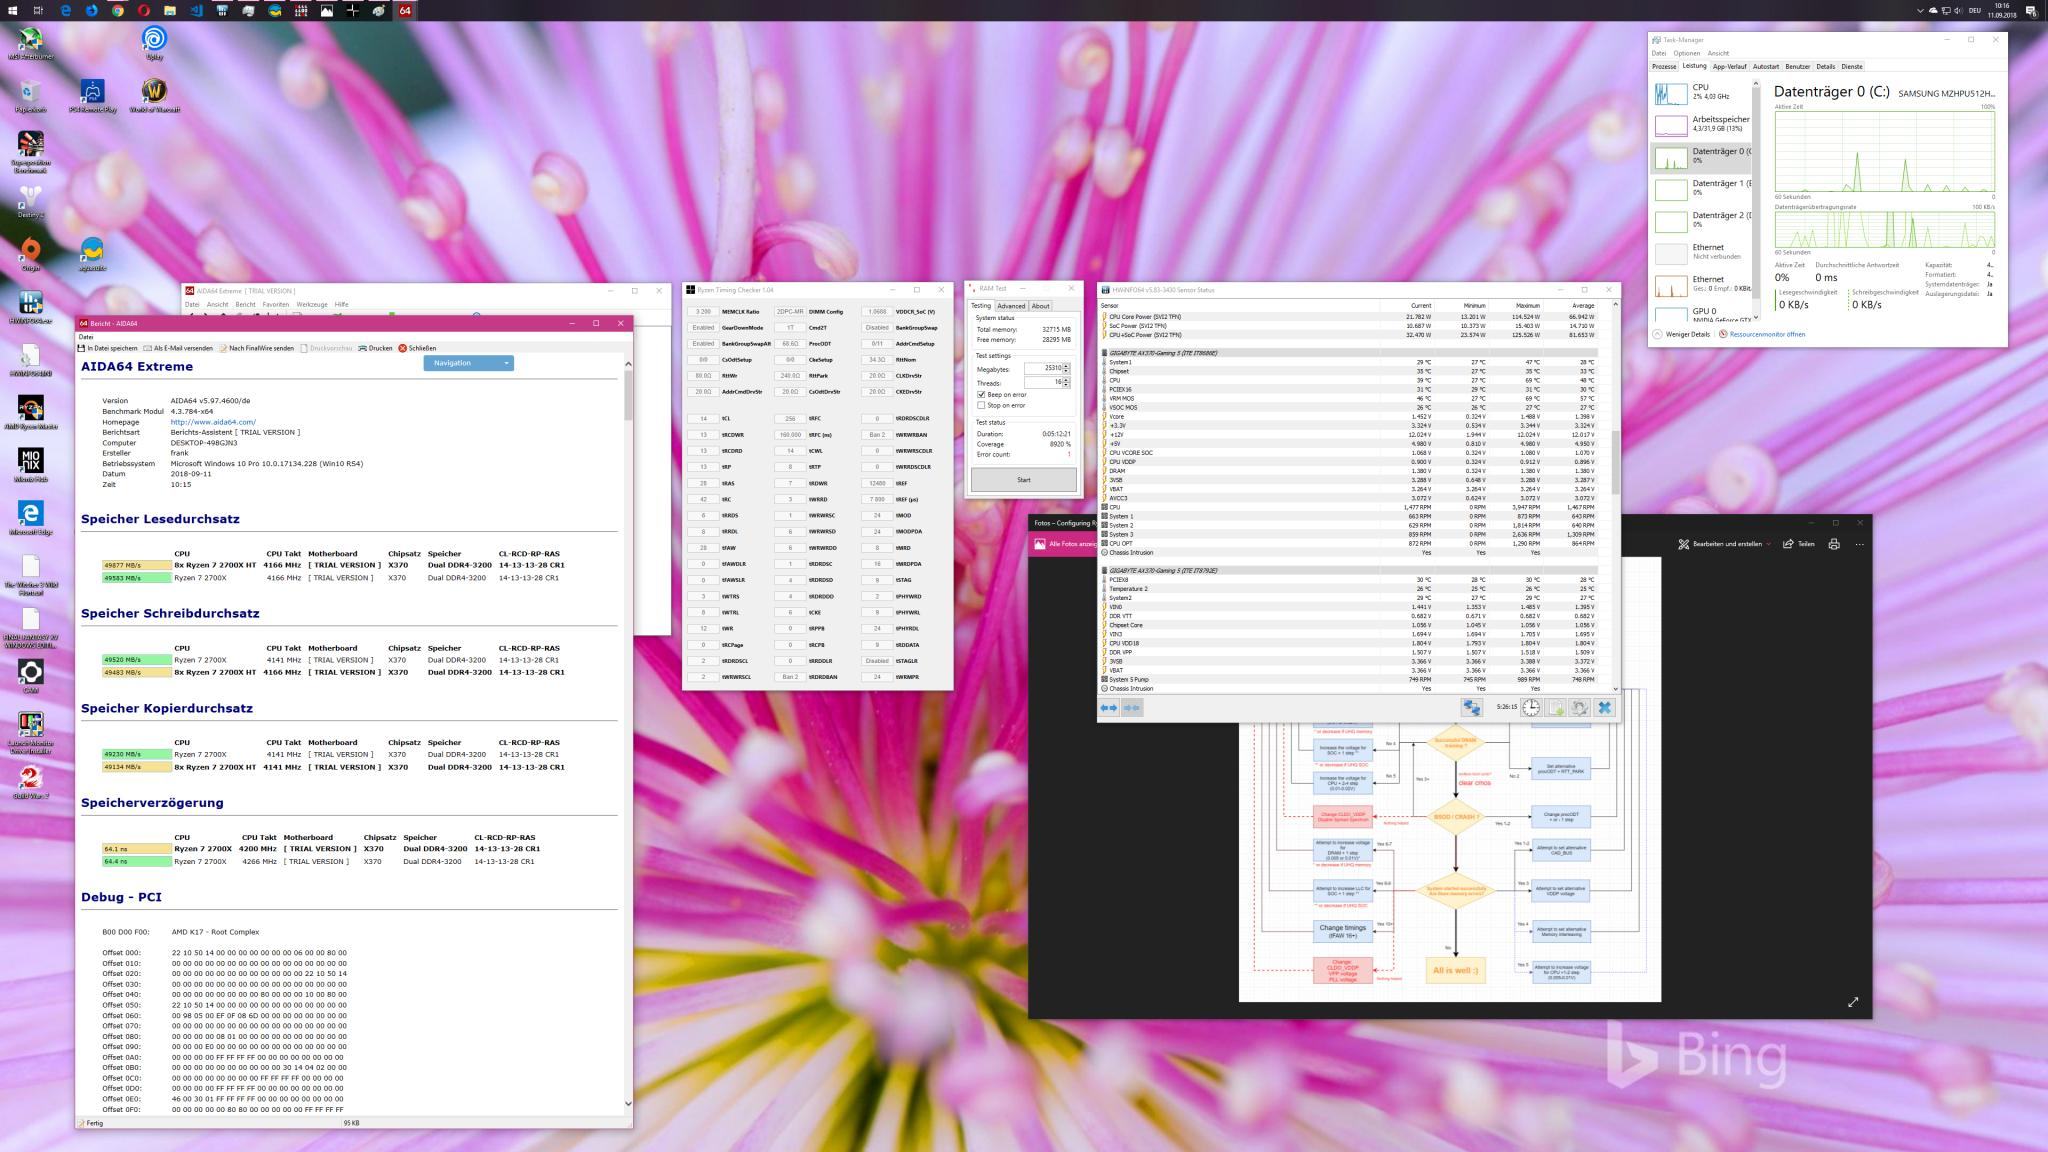Toggle Beep on error checkbox
The image size is (2048, 1152).
tap(981, 395)
